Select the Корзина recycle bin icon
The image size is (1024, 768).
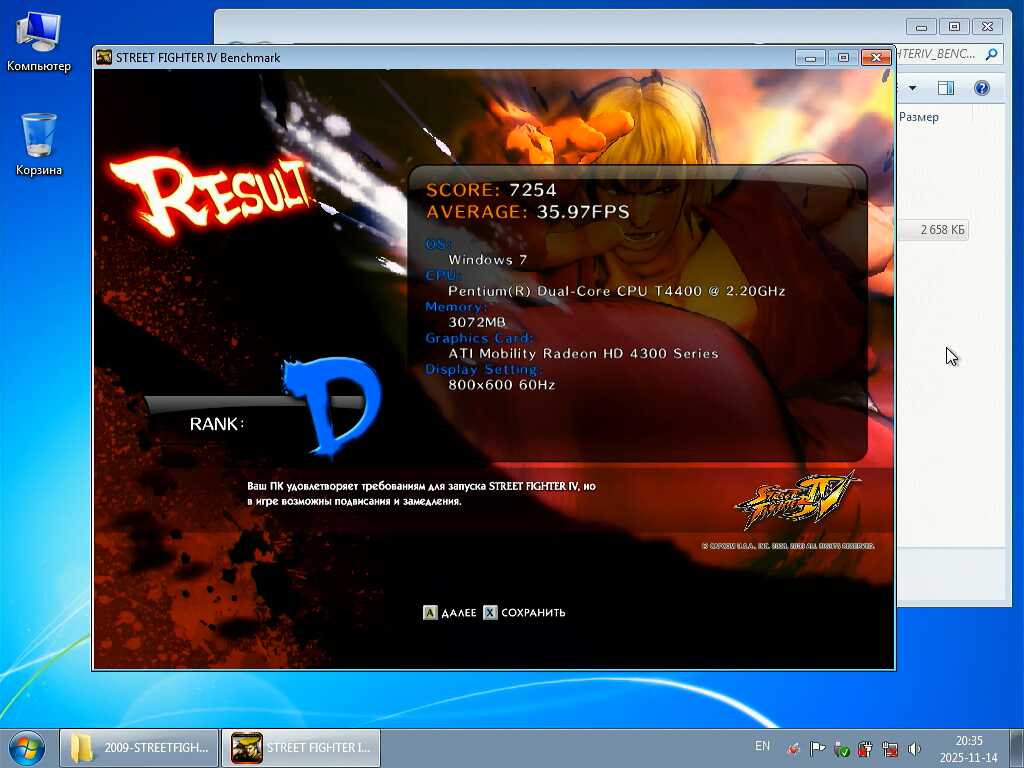39,144
